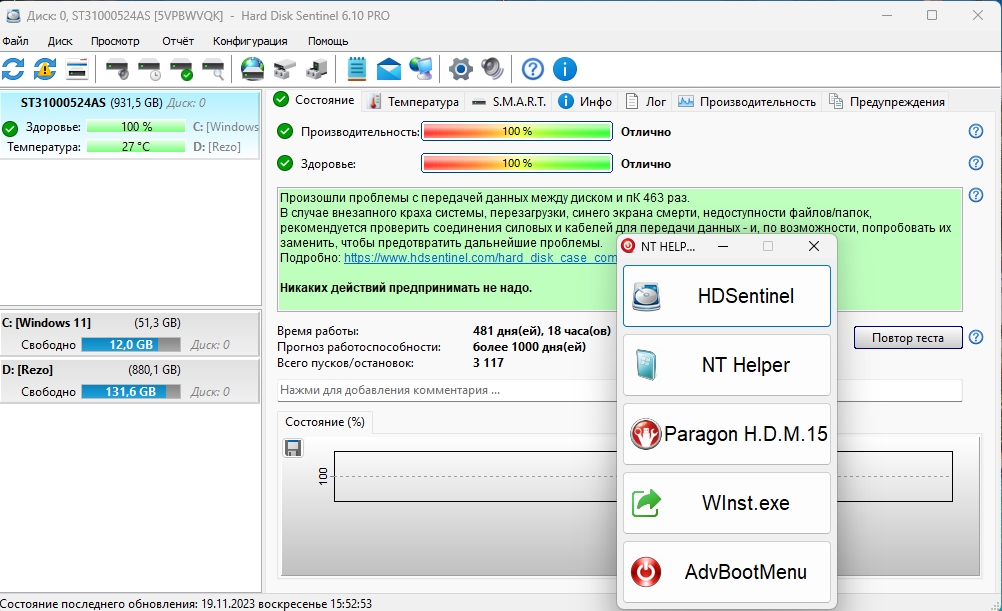Screen dimensions: 1002x611
Task: Open the hdsentinel.com details link
Action: click(480, 258)
